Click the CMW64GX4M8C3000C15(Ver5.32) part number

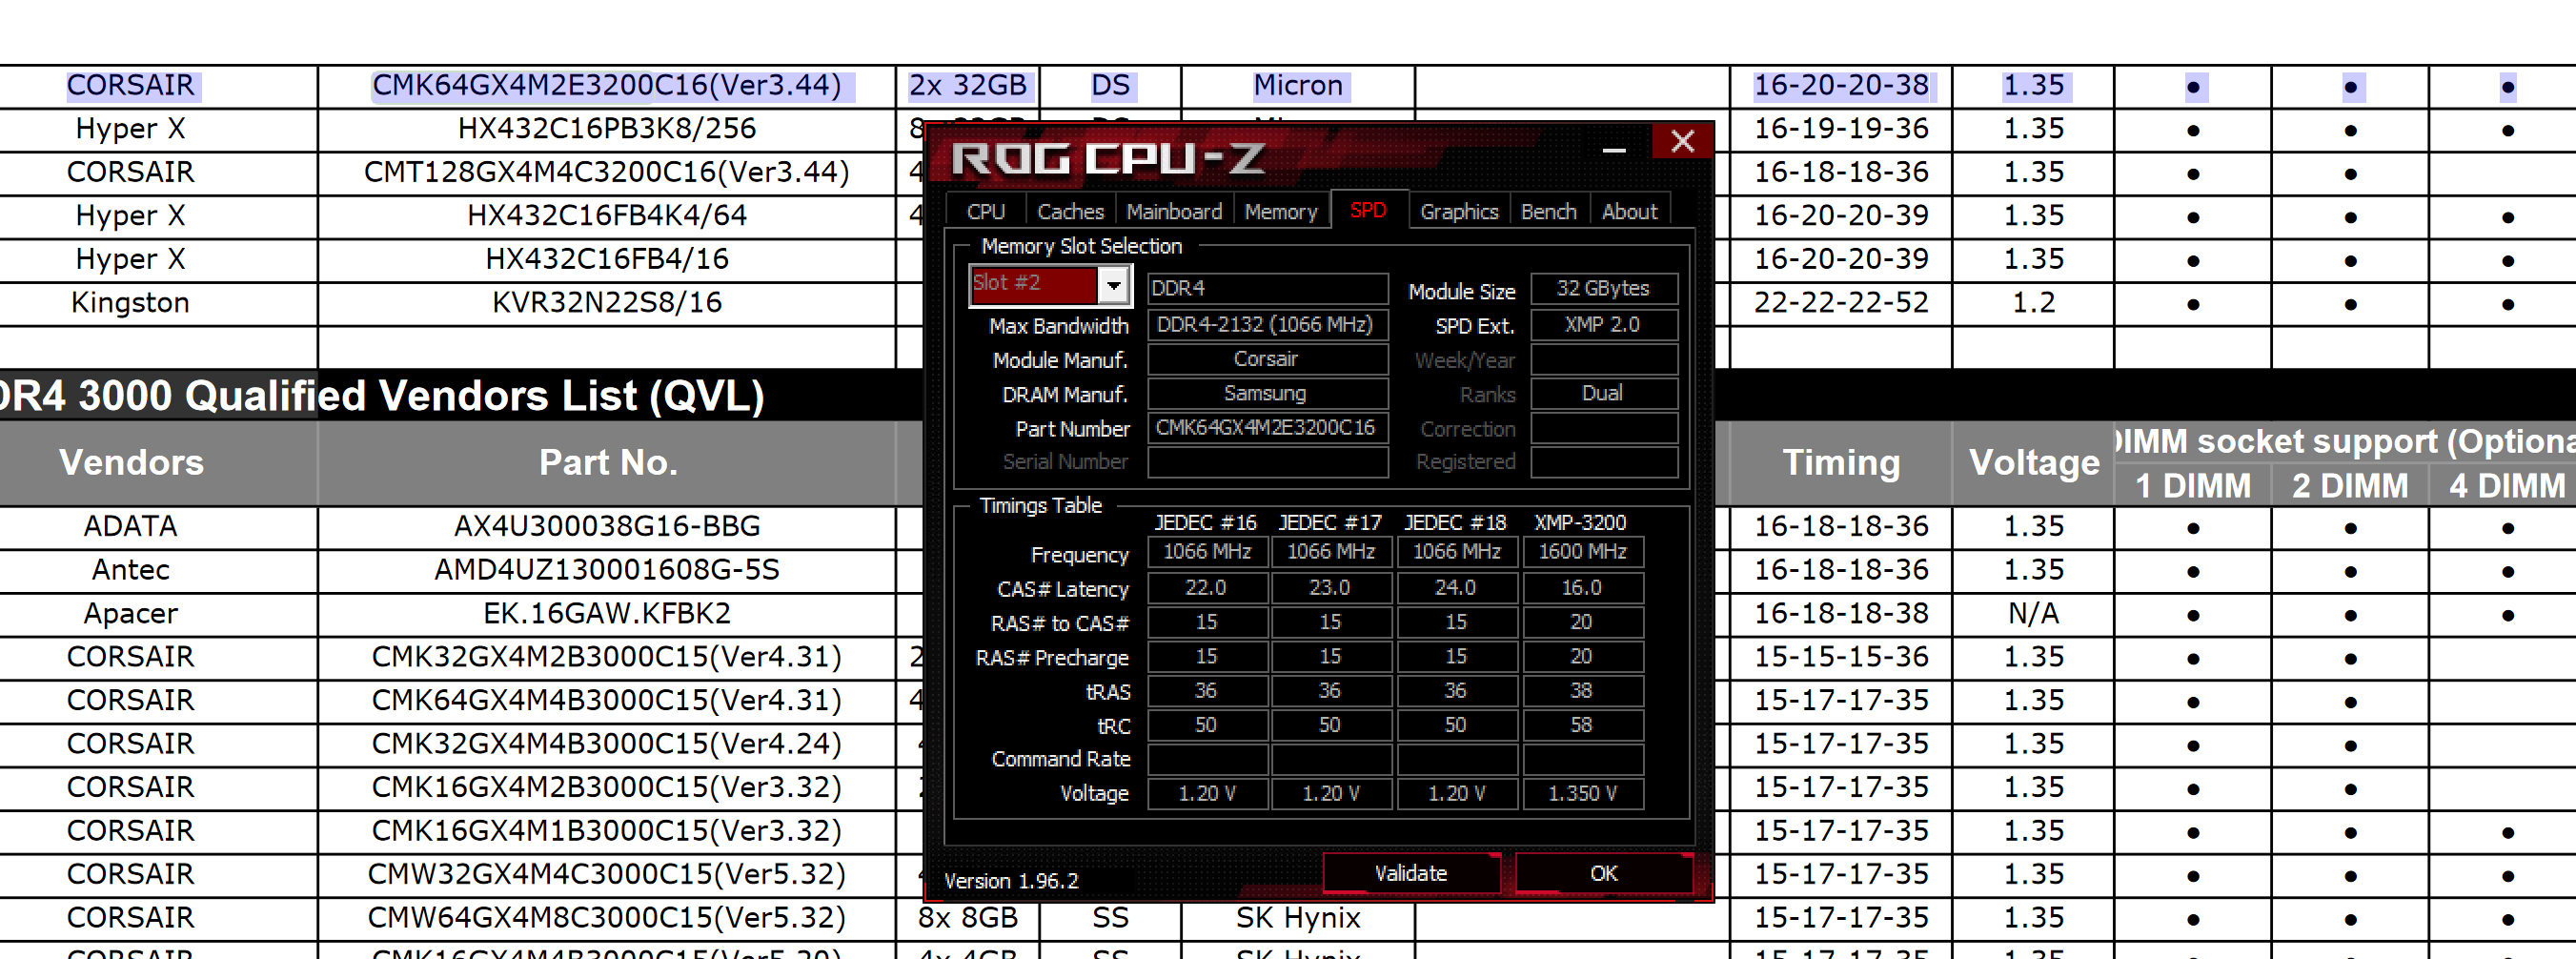pos(607,918)
